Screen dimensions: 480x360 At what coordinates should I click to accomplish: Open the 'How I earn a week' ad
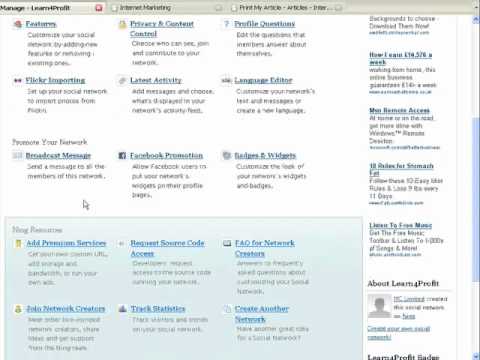pos(400,58)
